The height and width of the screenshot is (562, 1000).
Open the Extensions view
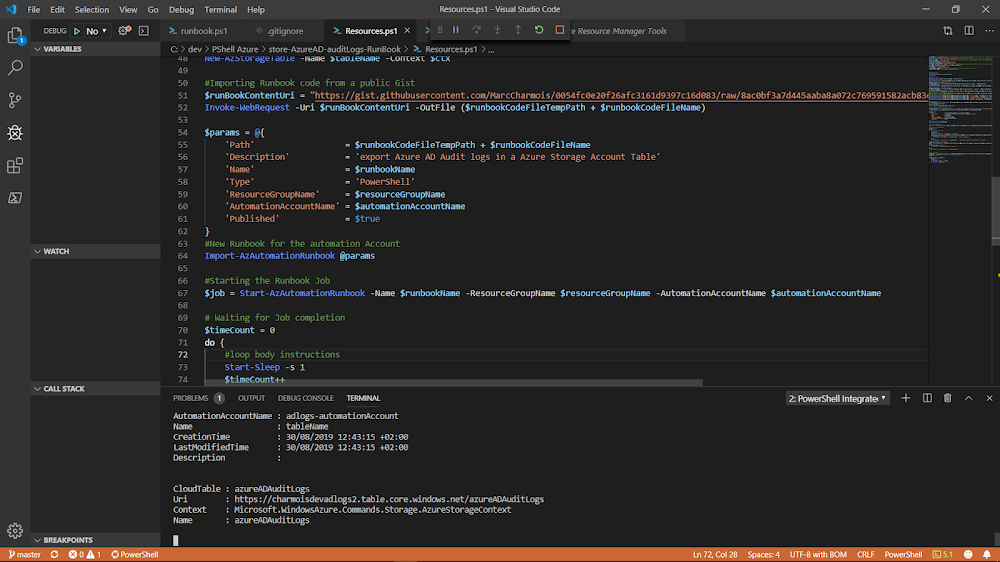coord(15,166)
